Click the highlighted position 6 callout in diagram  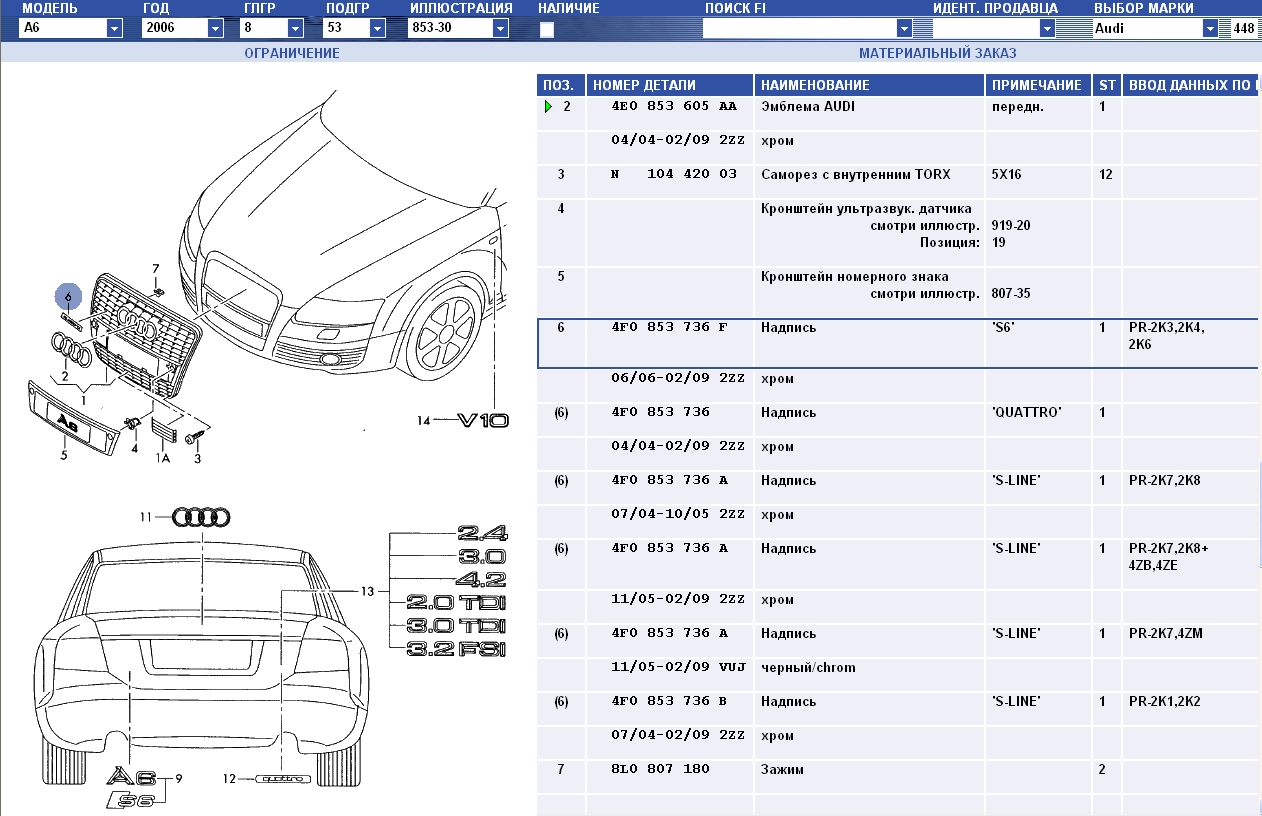pos(68,297)
